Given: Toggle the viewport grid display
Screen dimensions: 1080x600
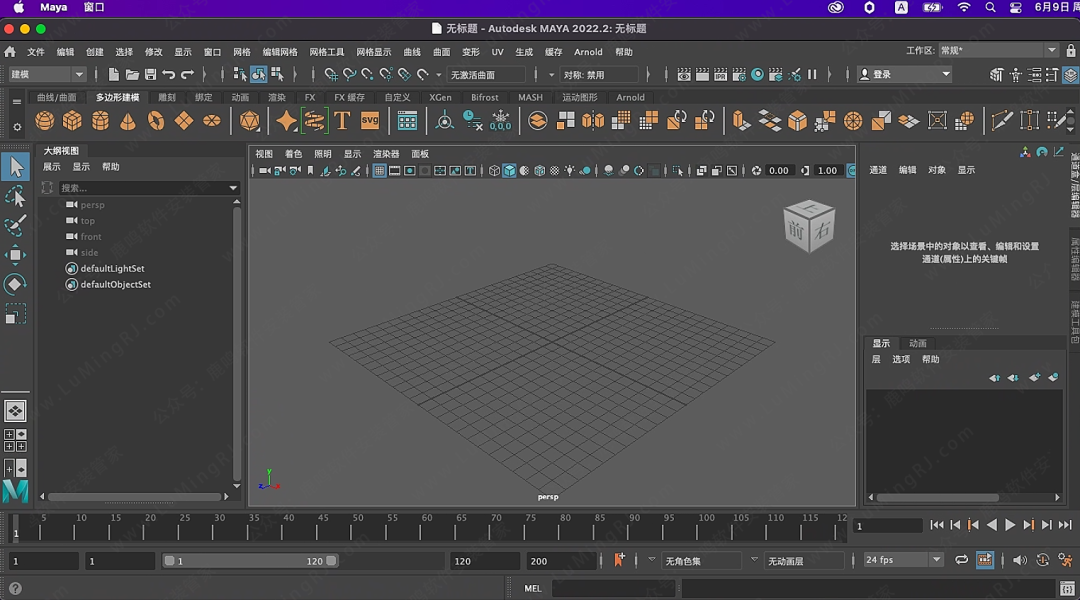Looking at the screenshot, I should pos(379,171).
